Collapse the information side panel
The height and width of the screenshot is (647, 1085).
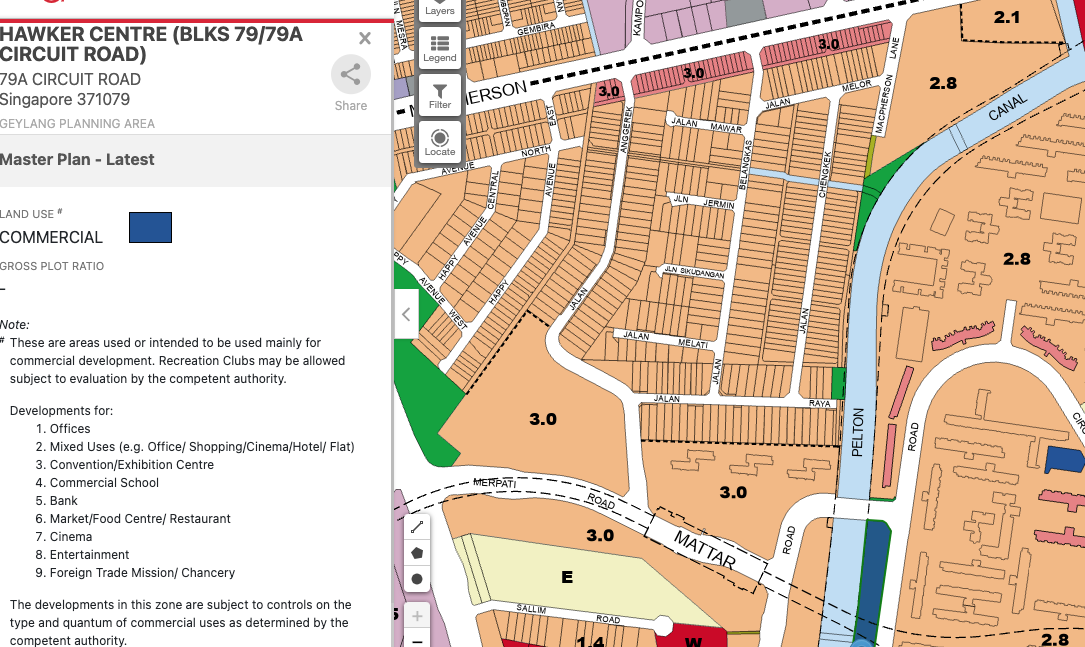pyautogui.click(x=405, y=314)
